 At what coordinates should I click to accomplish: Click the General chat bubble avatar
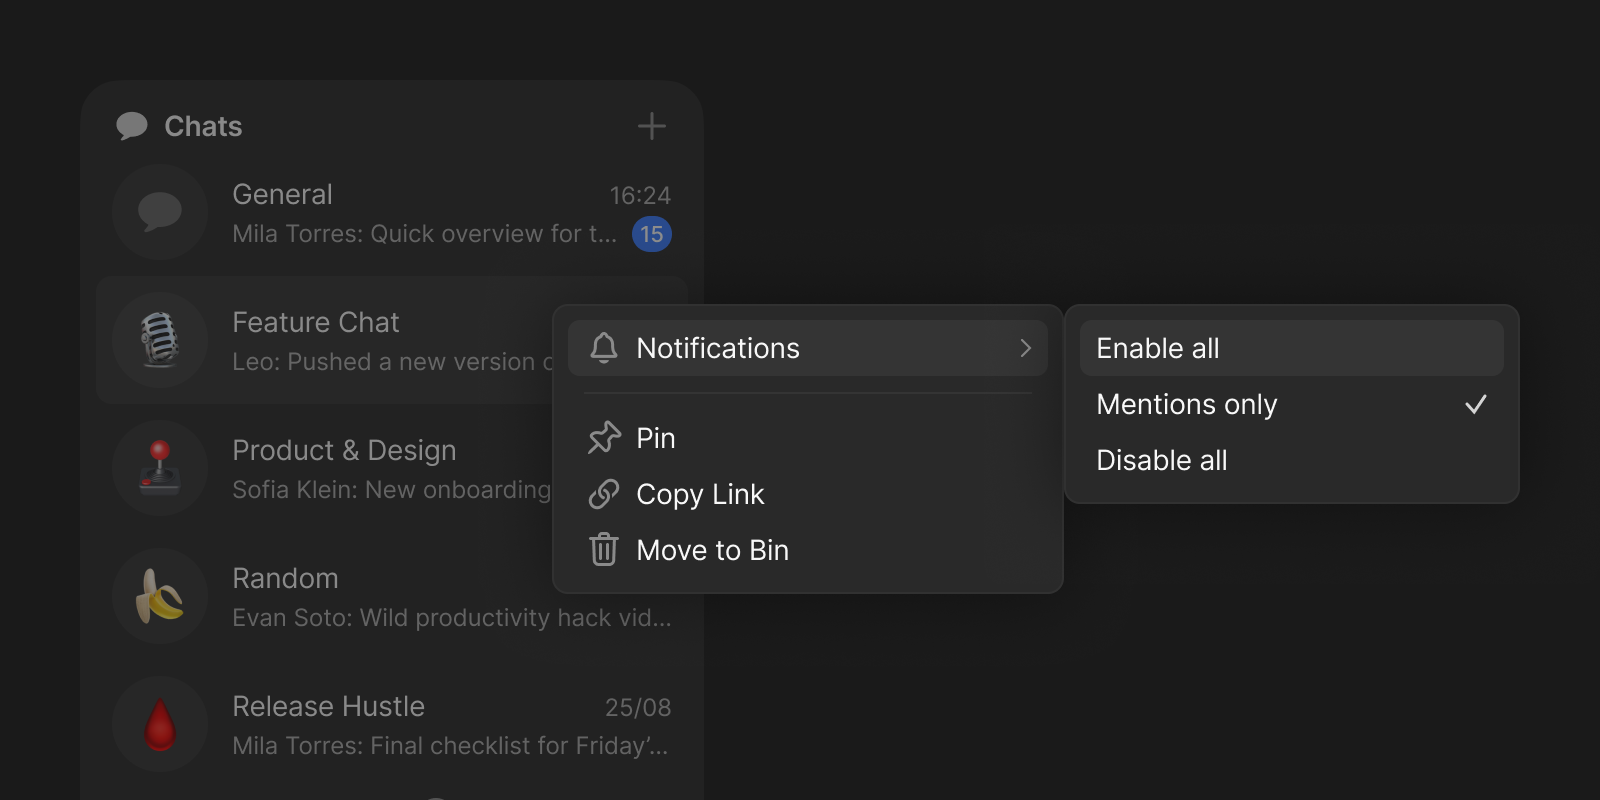pos(160,212)
